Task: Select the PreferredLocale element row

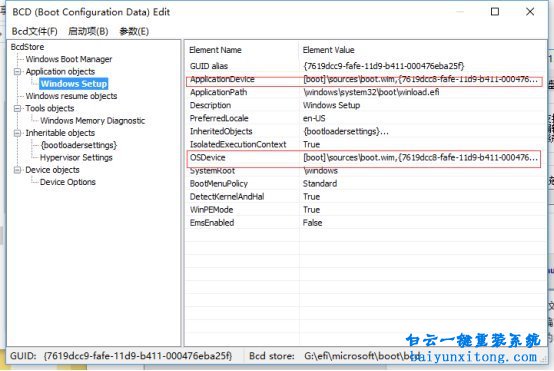Action: 365,118
